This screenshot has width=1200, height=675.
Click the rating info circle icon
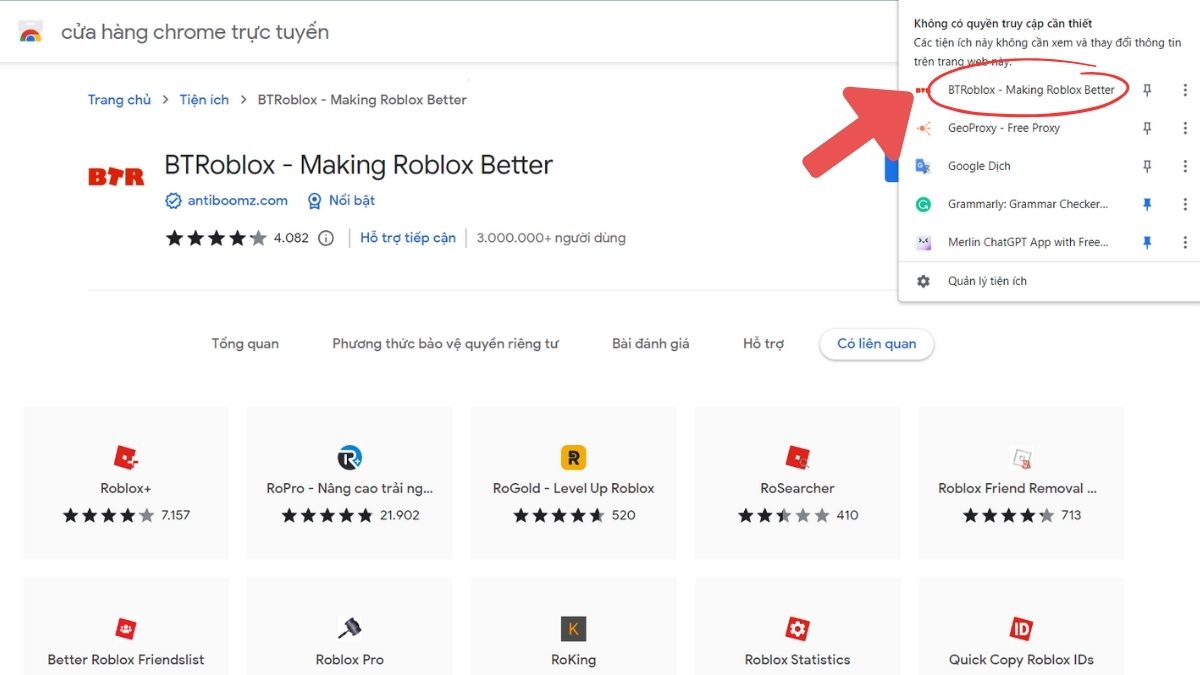click(x=326, y=238)
